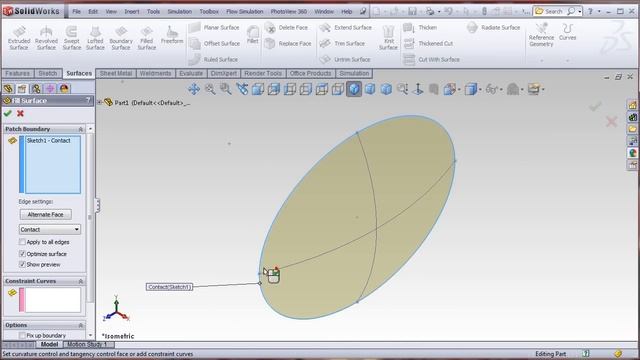Screen dimensions: 640x360
Task: Click the *Isometric view label
Action: tap(118, 336)
